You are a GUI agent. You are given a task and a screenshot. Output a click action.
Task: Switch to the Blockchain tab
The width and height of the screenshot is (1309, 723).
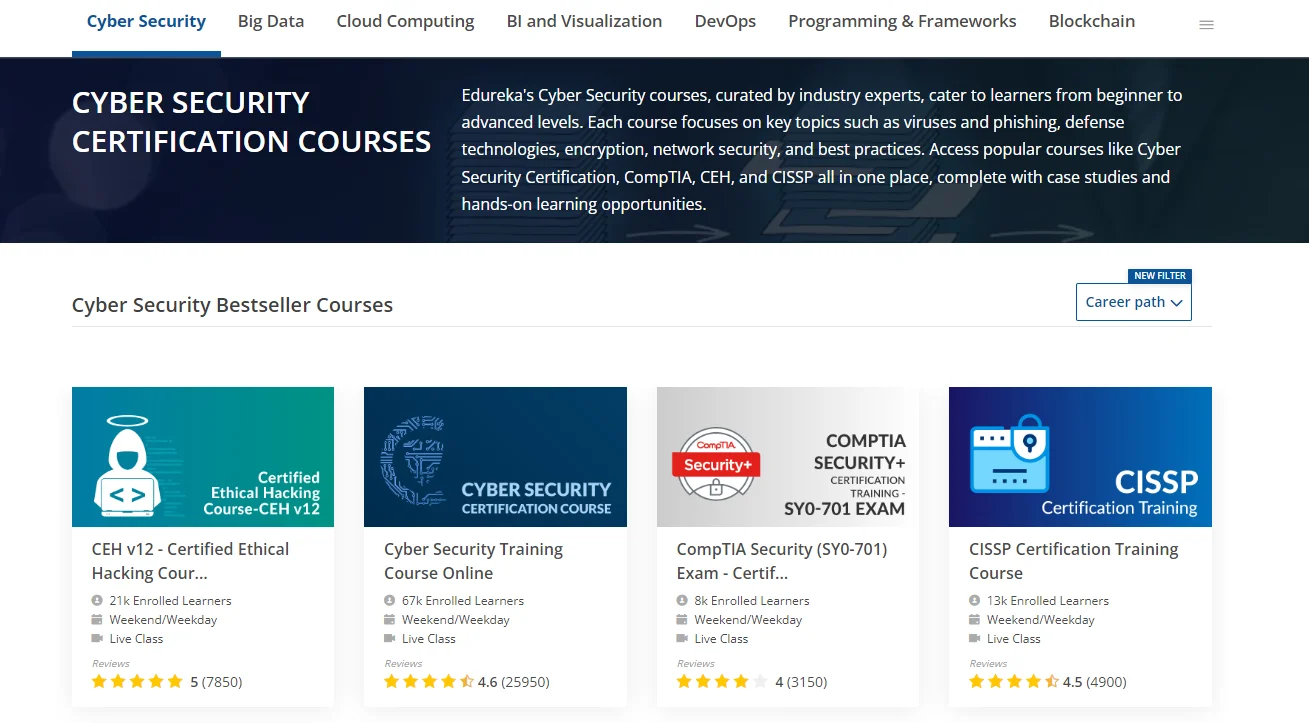click(x=1092, y=21)
